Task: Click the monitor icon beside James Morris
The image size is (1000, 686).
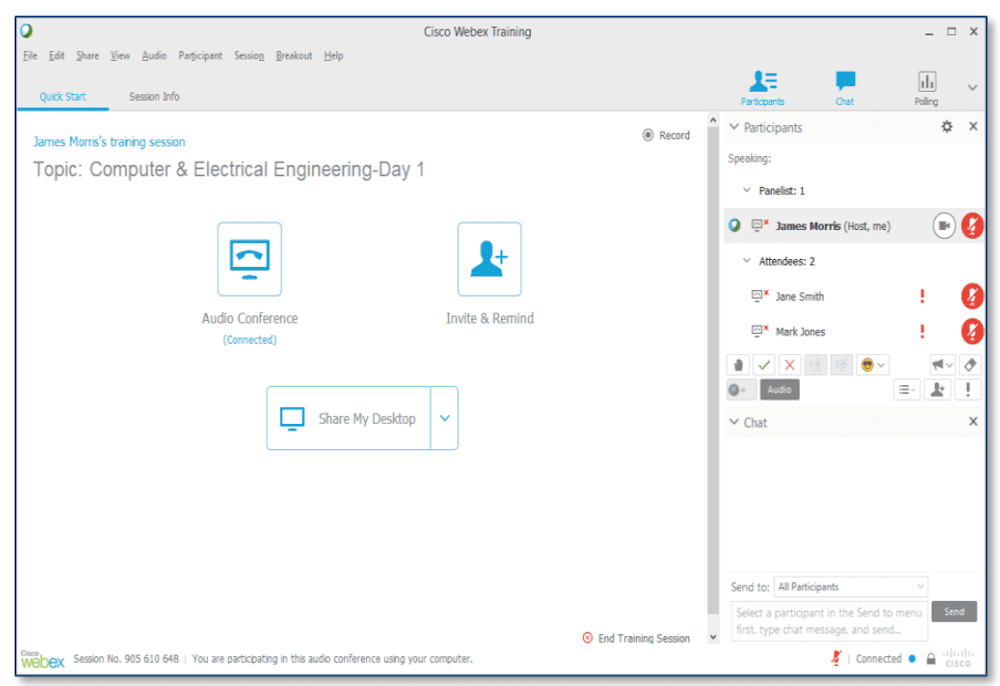Action: (759, 224)
